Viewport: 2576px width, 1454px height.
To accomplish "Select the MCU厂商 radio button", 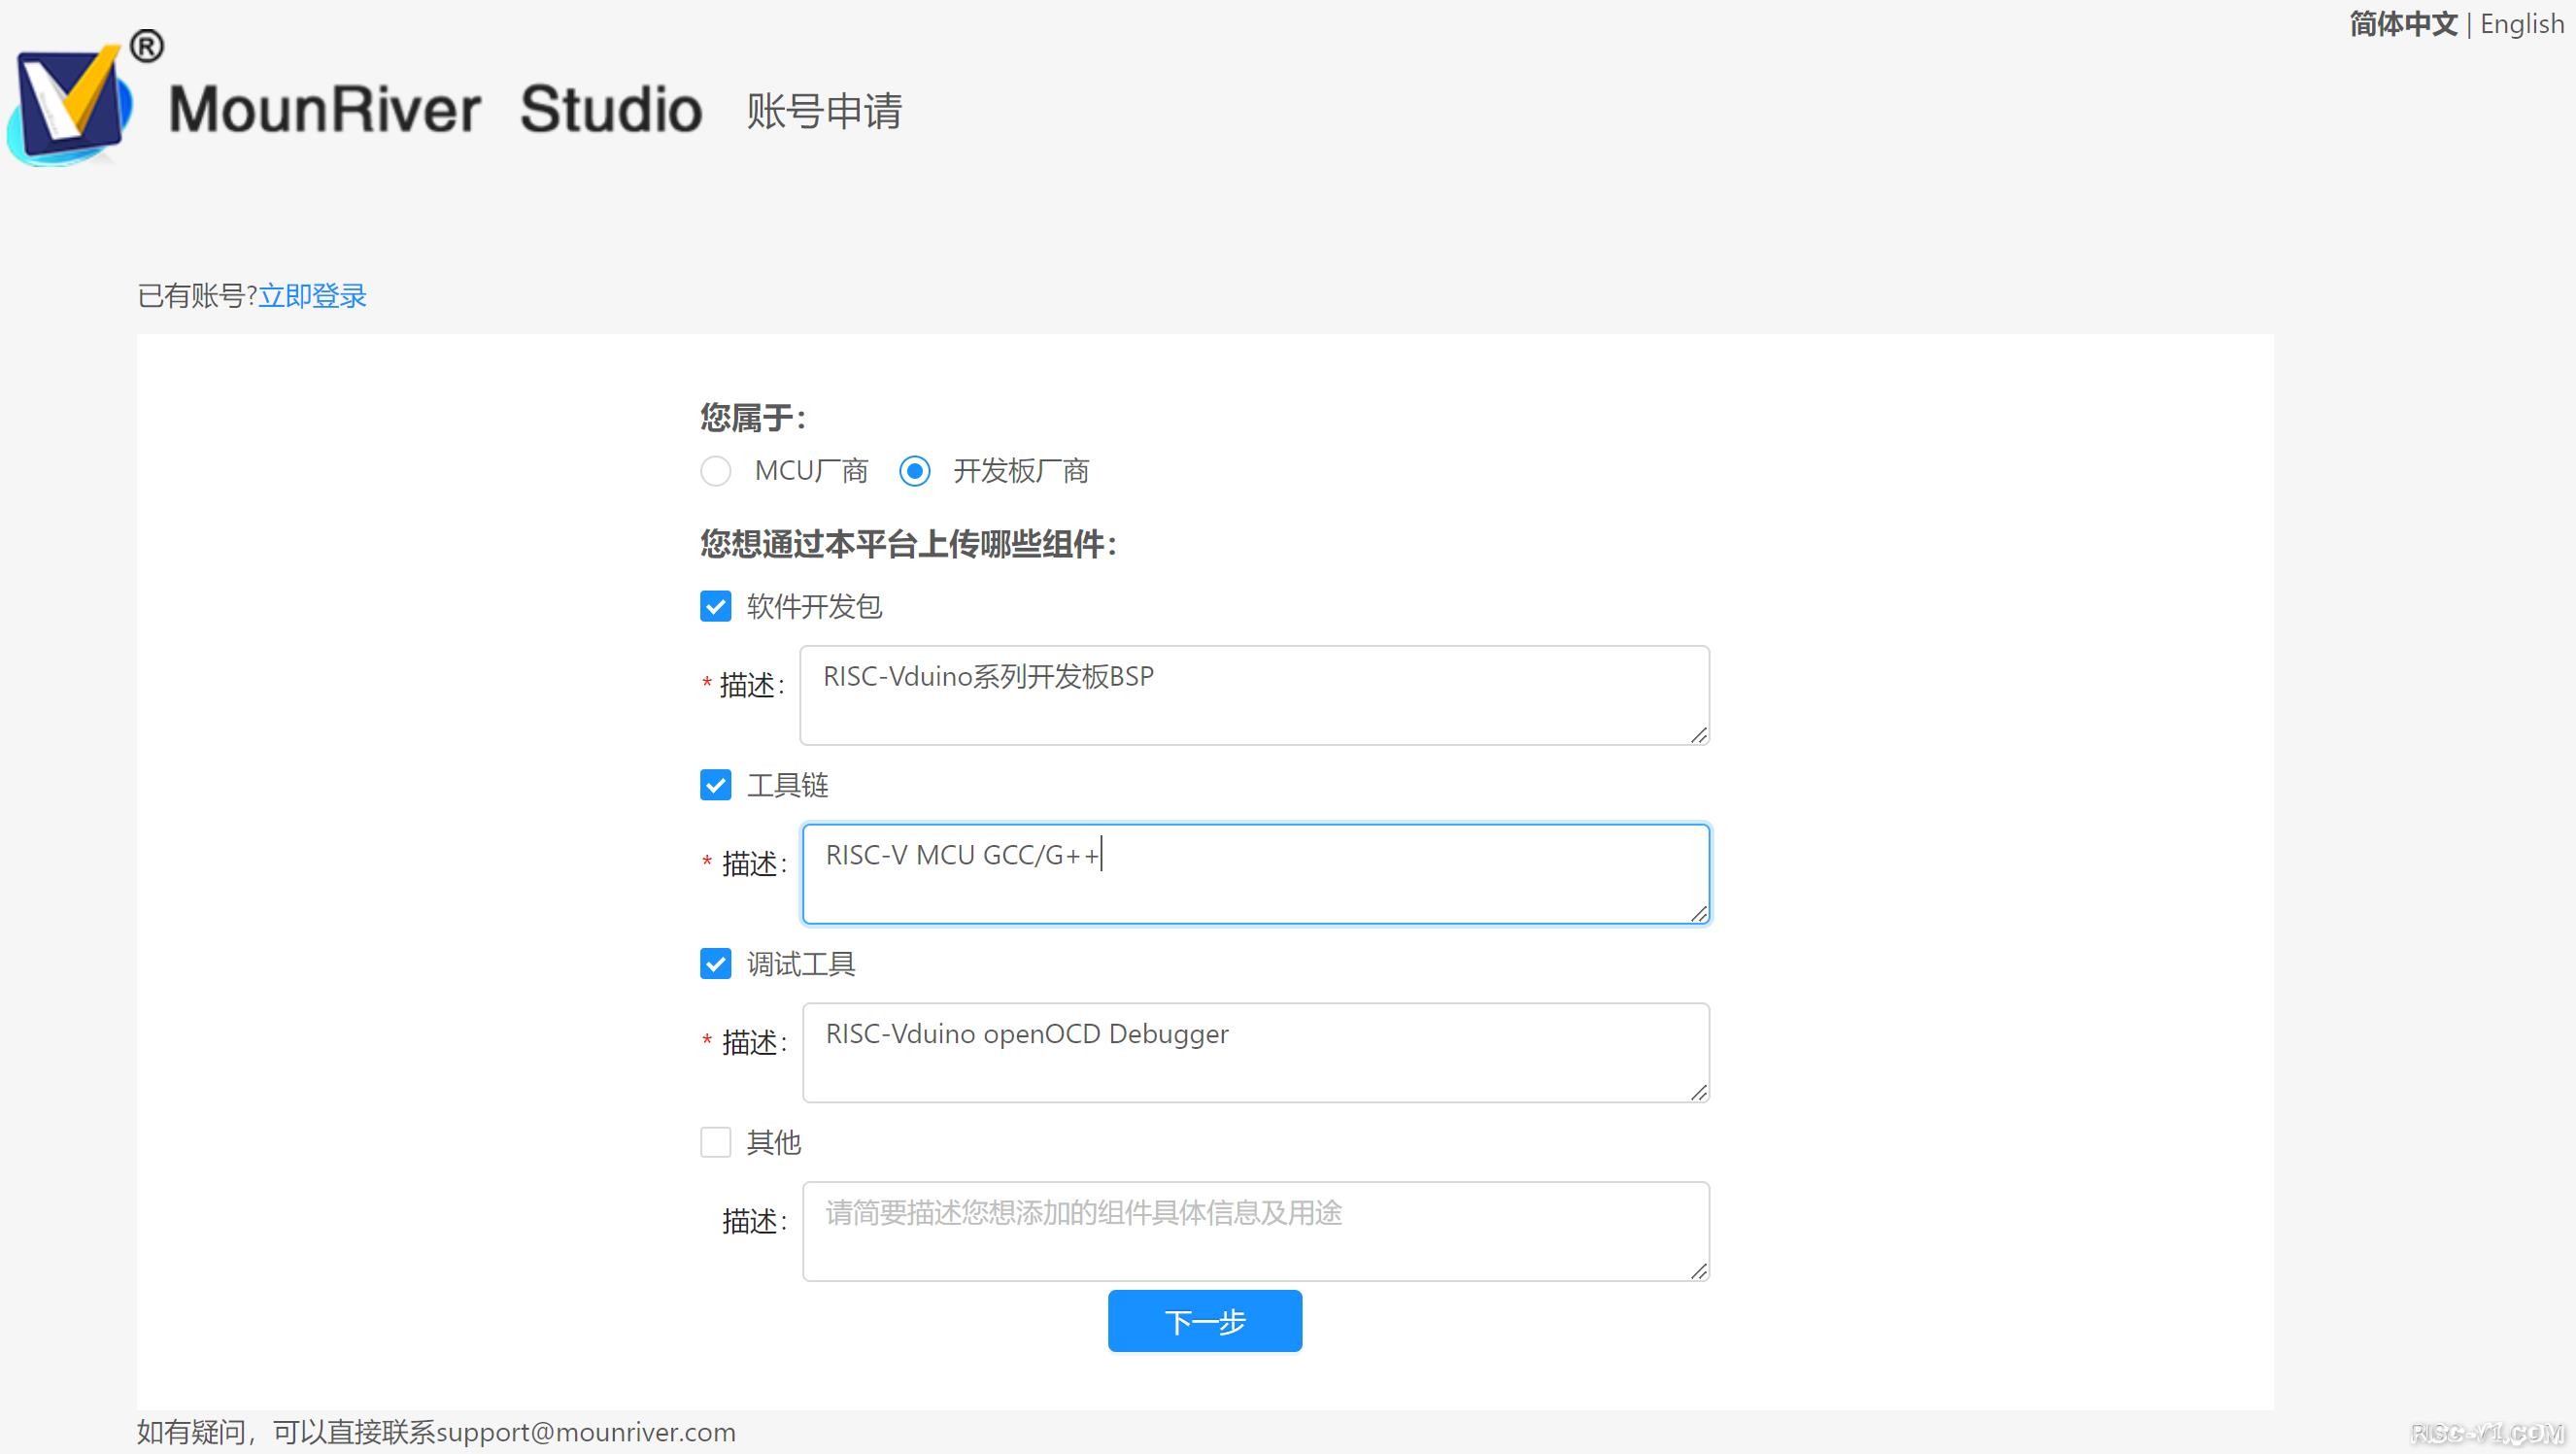I will [x=715, y=471].
